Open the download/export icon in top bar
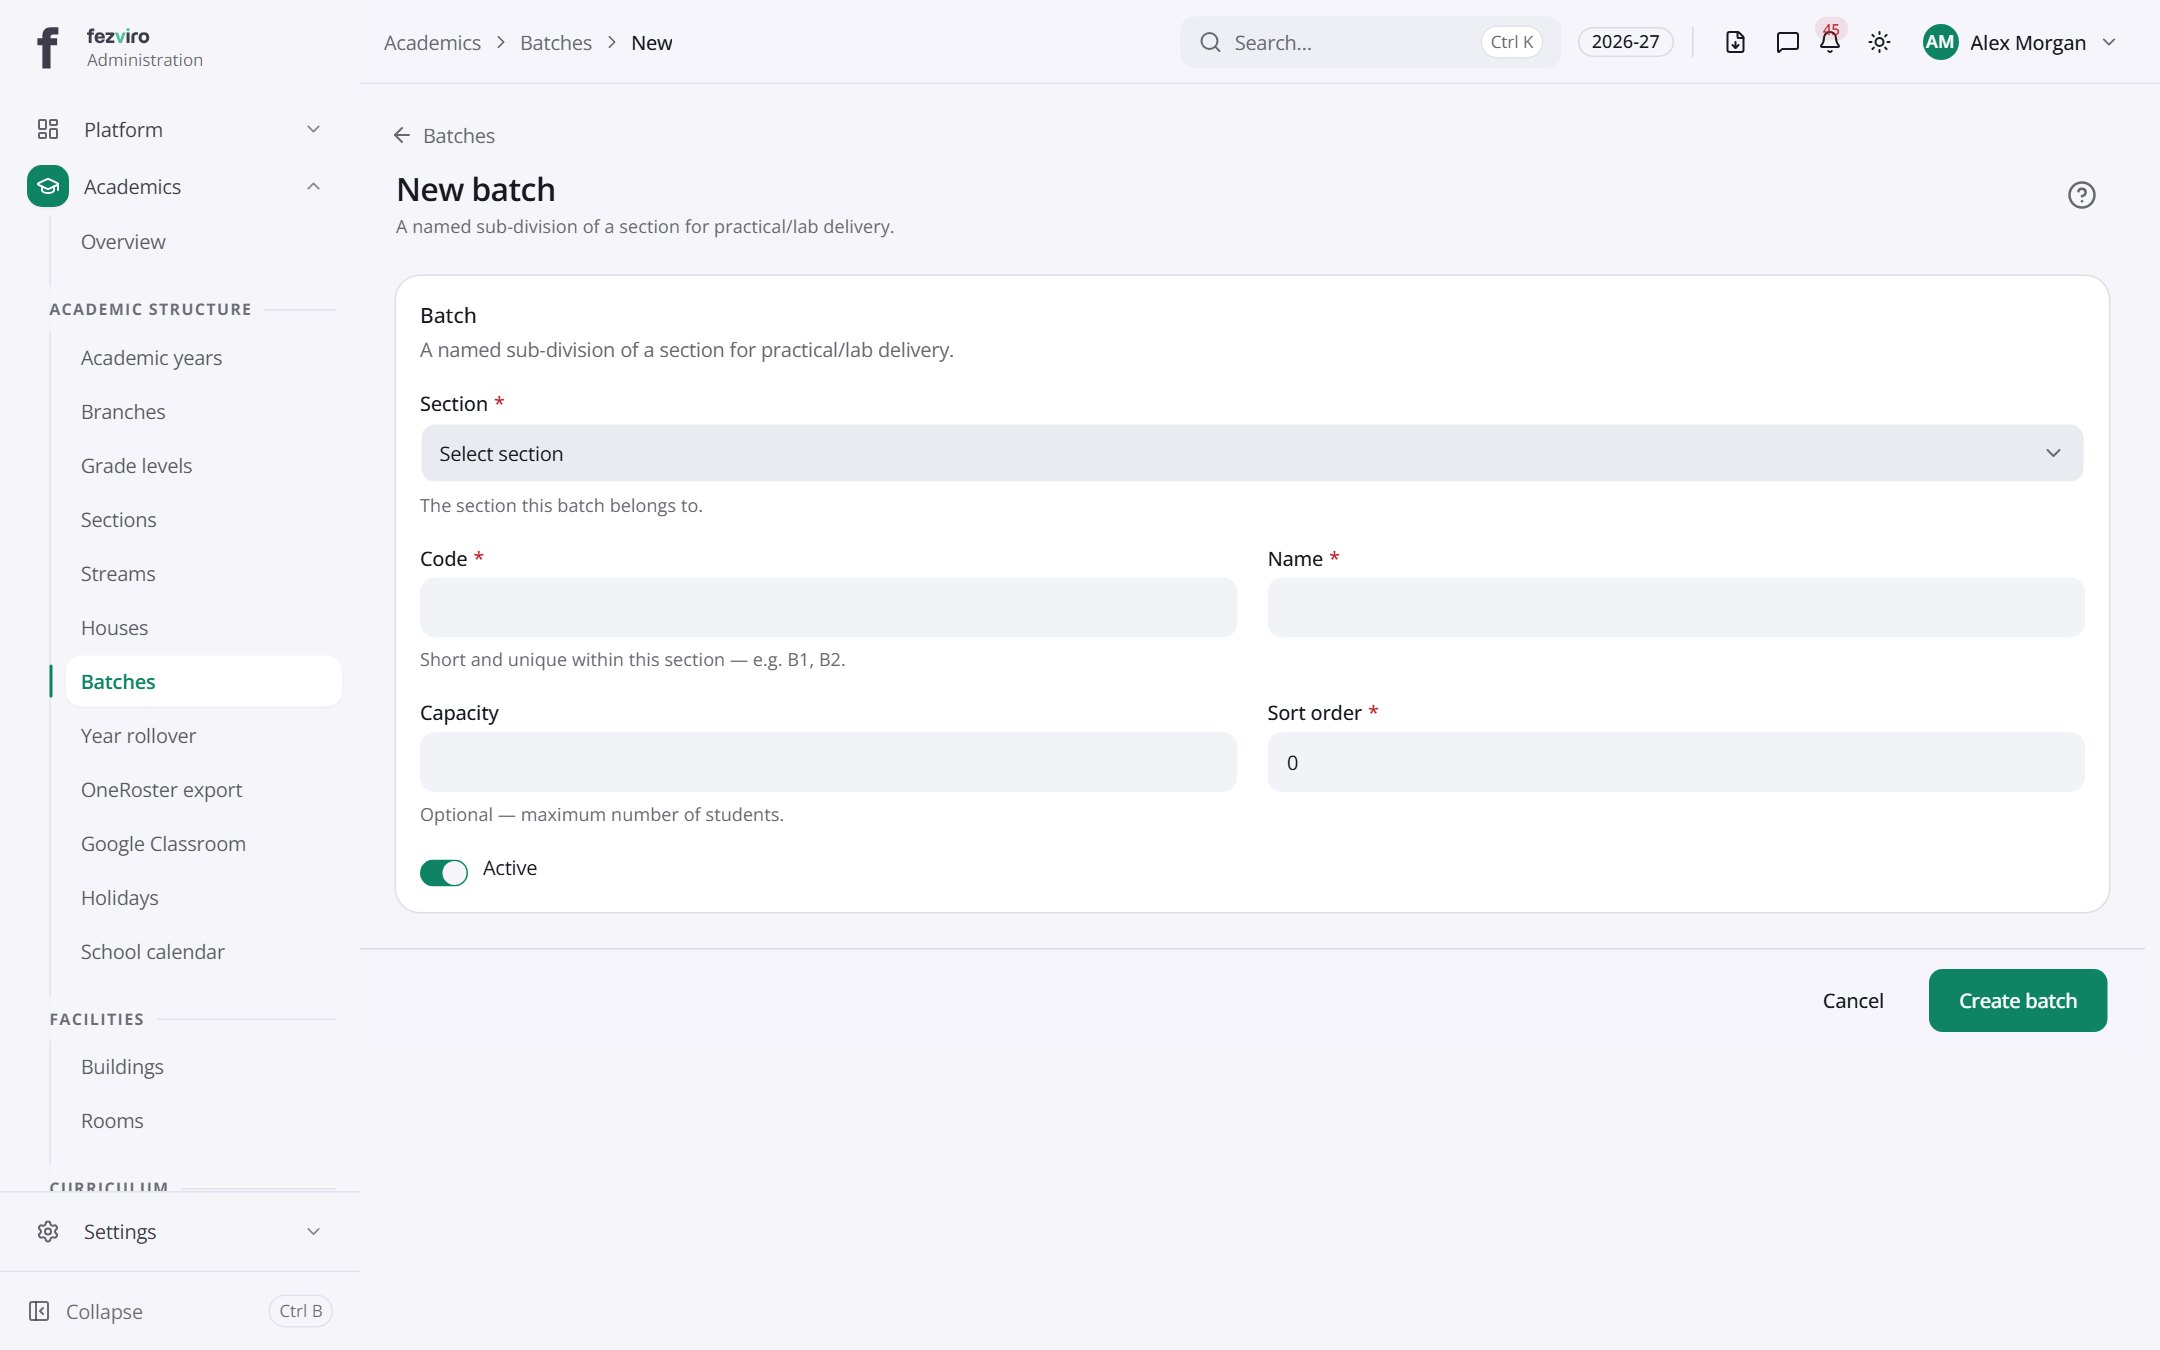 (1735, 42)
